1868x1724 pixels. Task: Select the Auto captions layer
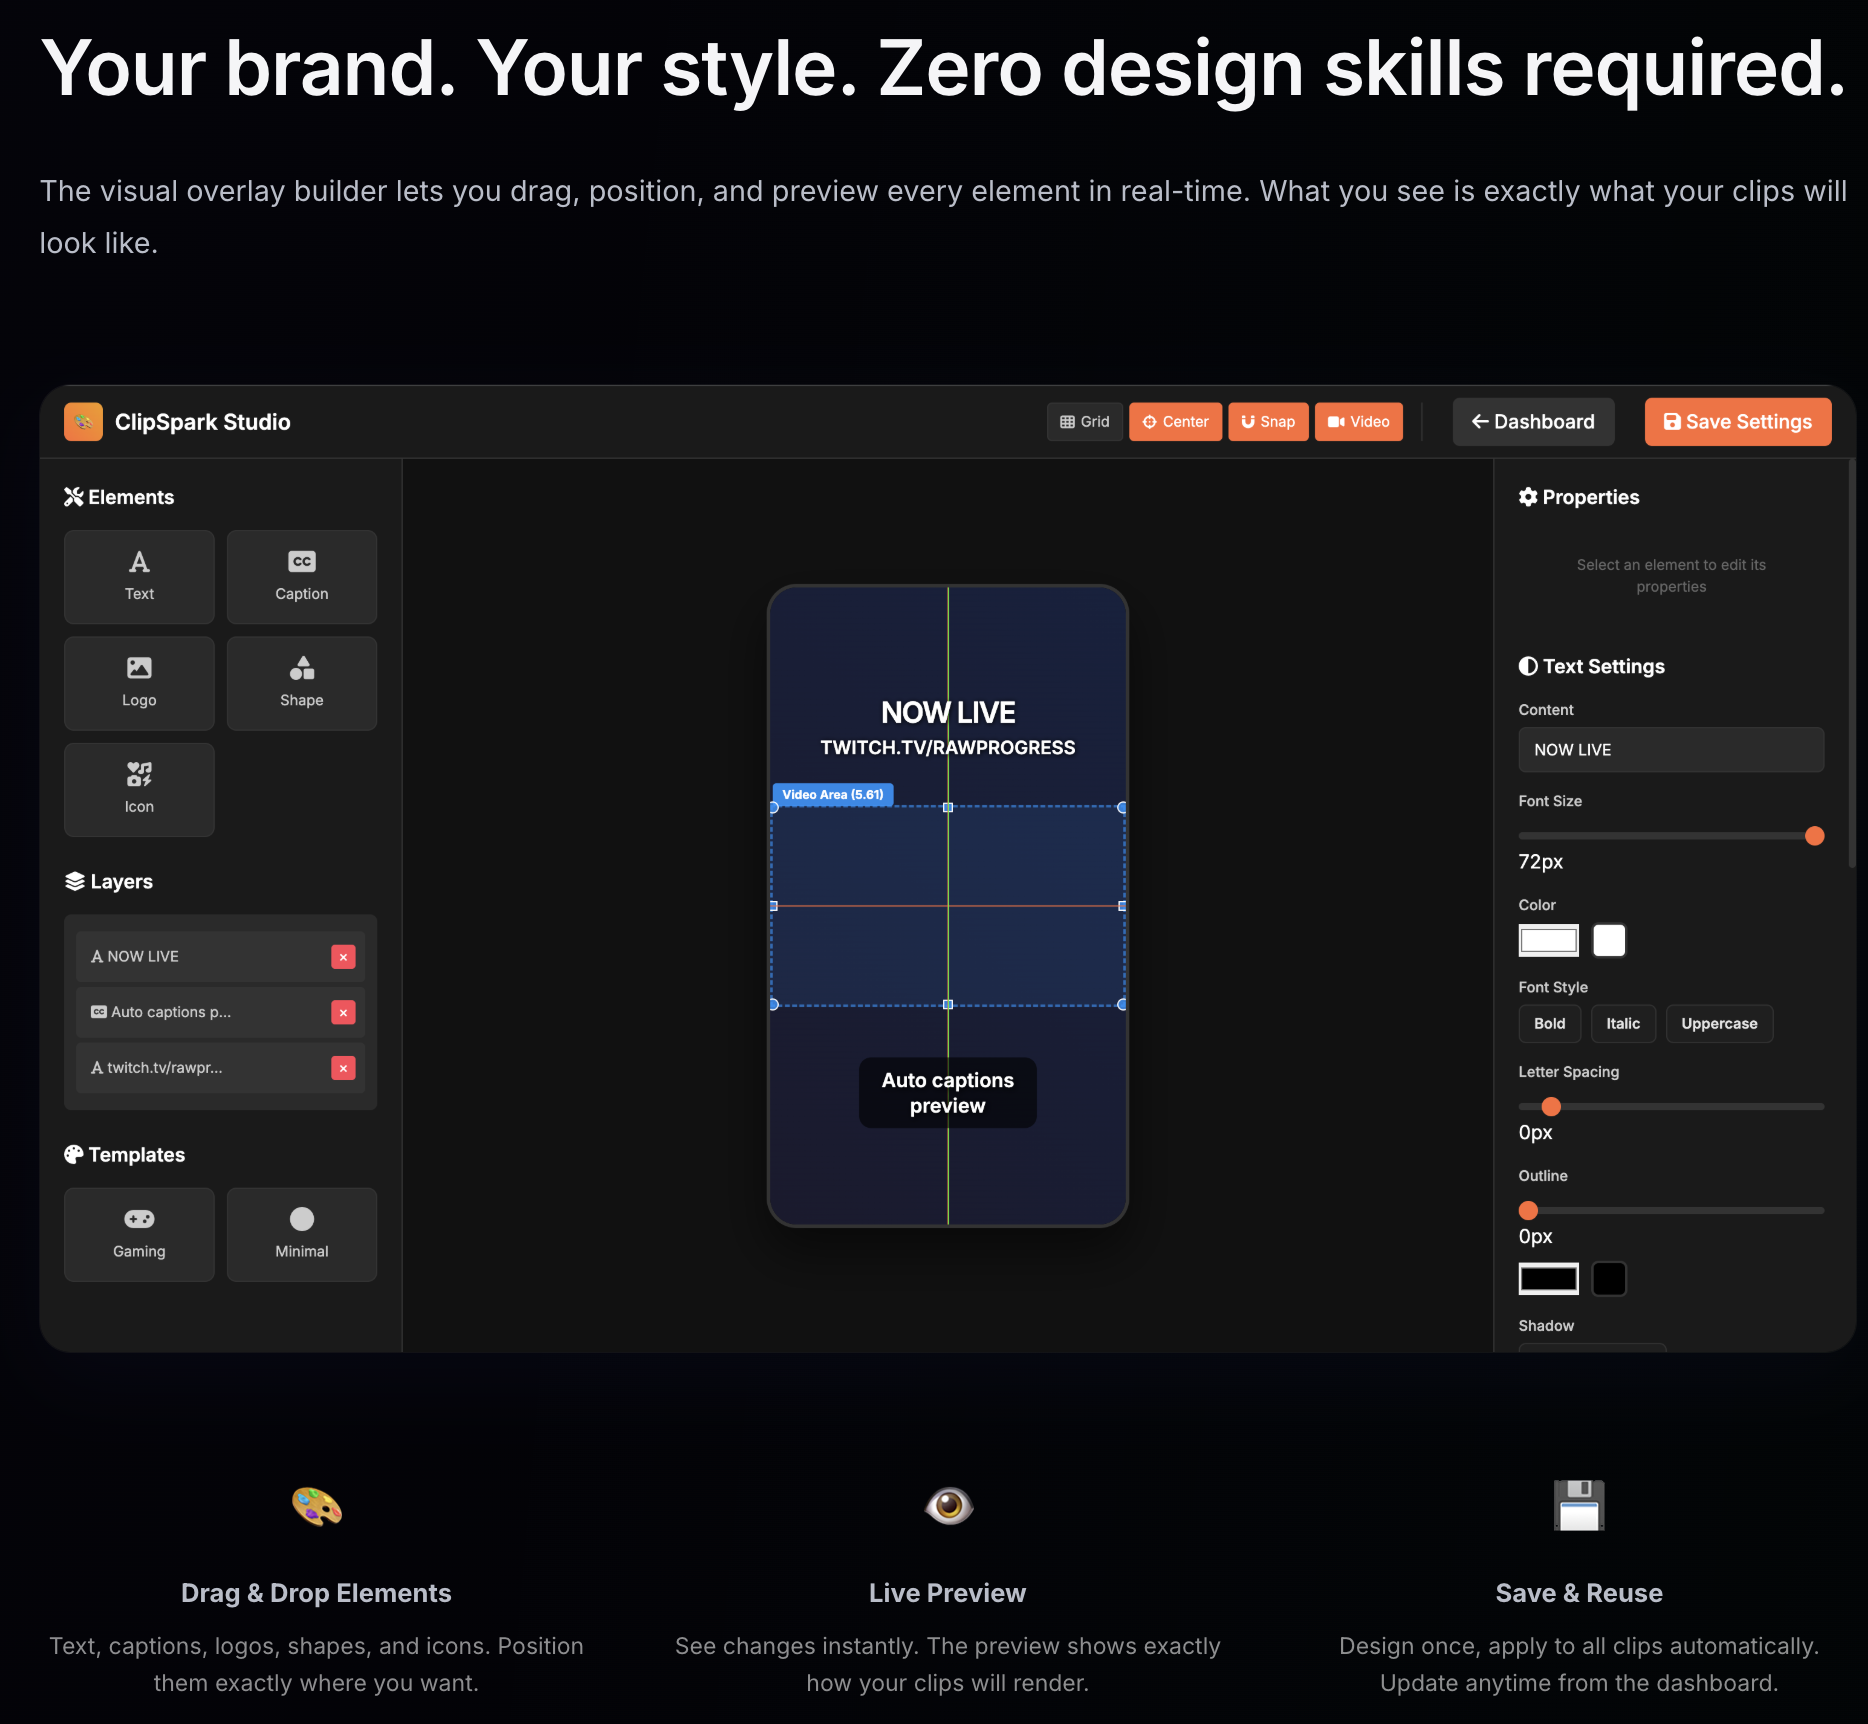pyautogui.click(x=200, y=1011)
